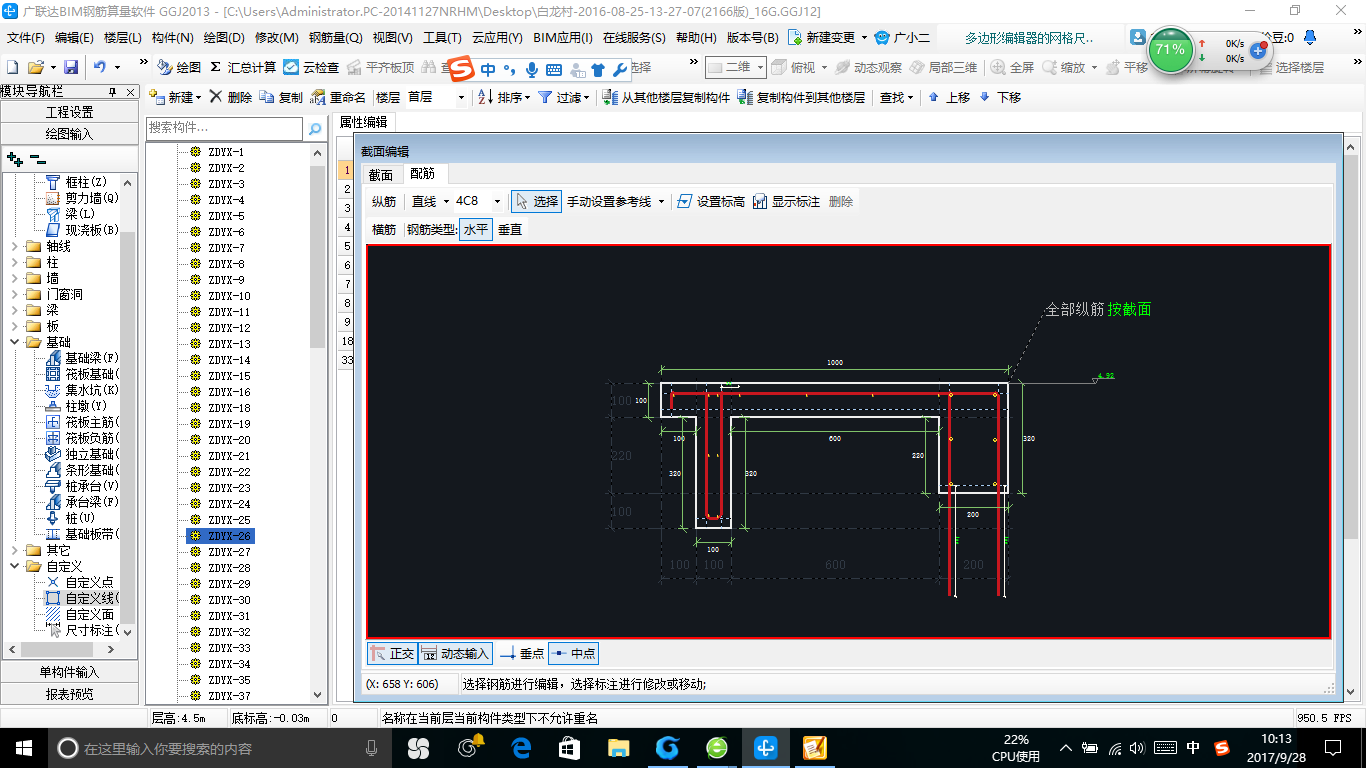Toggle 正交 orthogonal mode
The height and width of the screenshot is (768, 1366).
click(392, 653)
